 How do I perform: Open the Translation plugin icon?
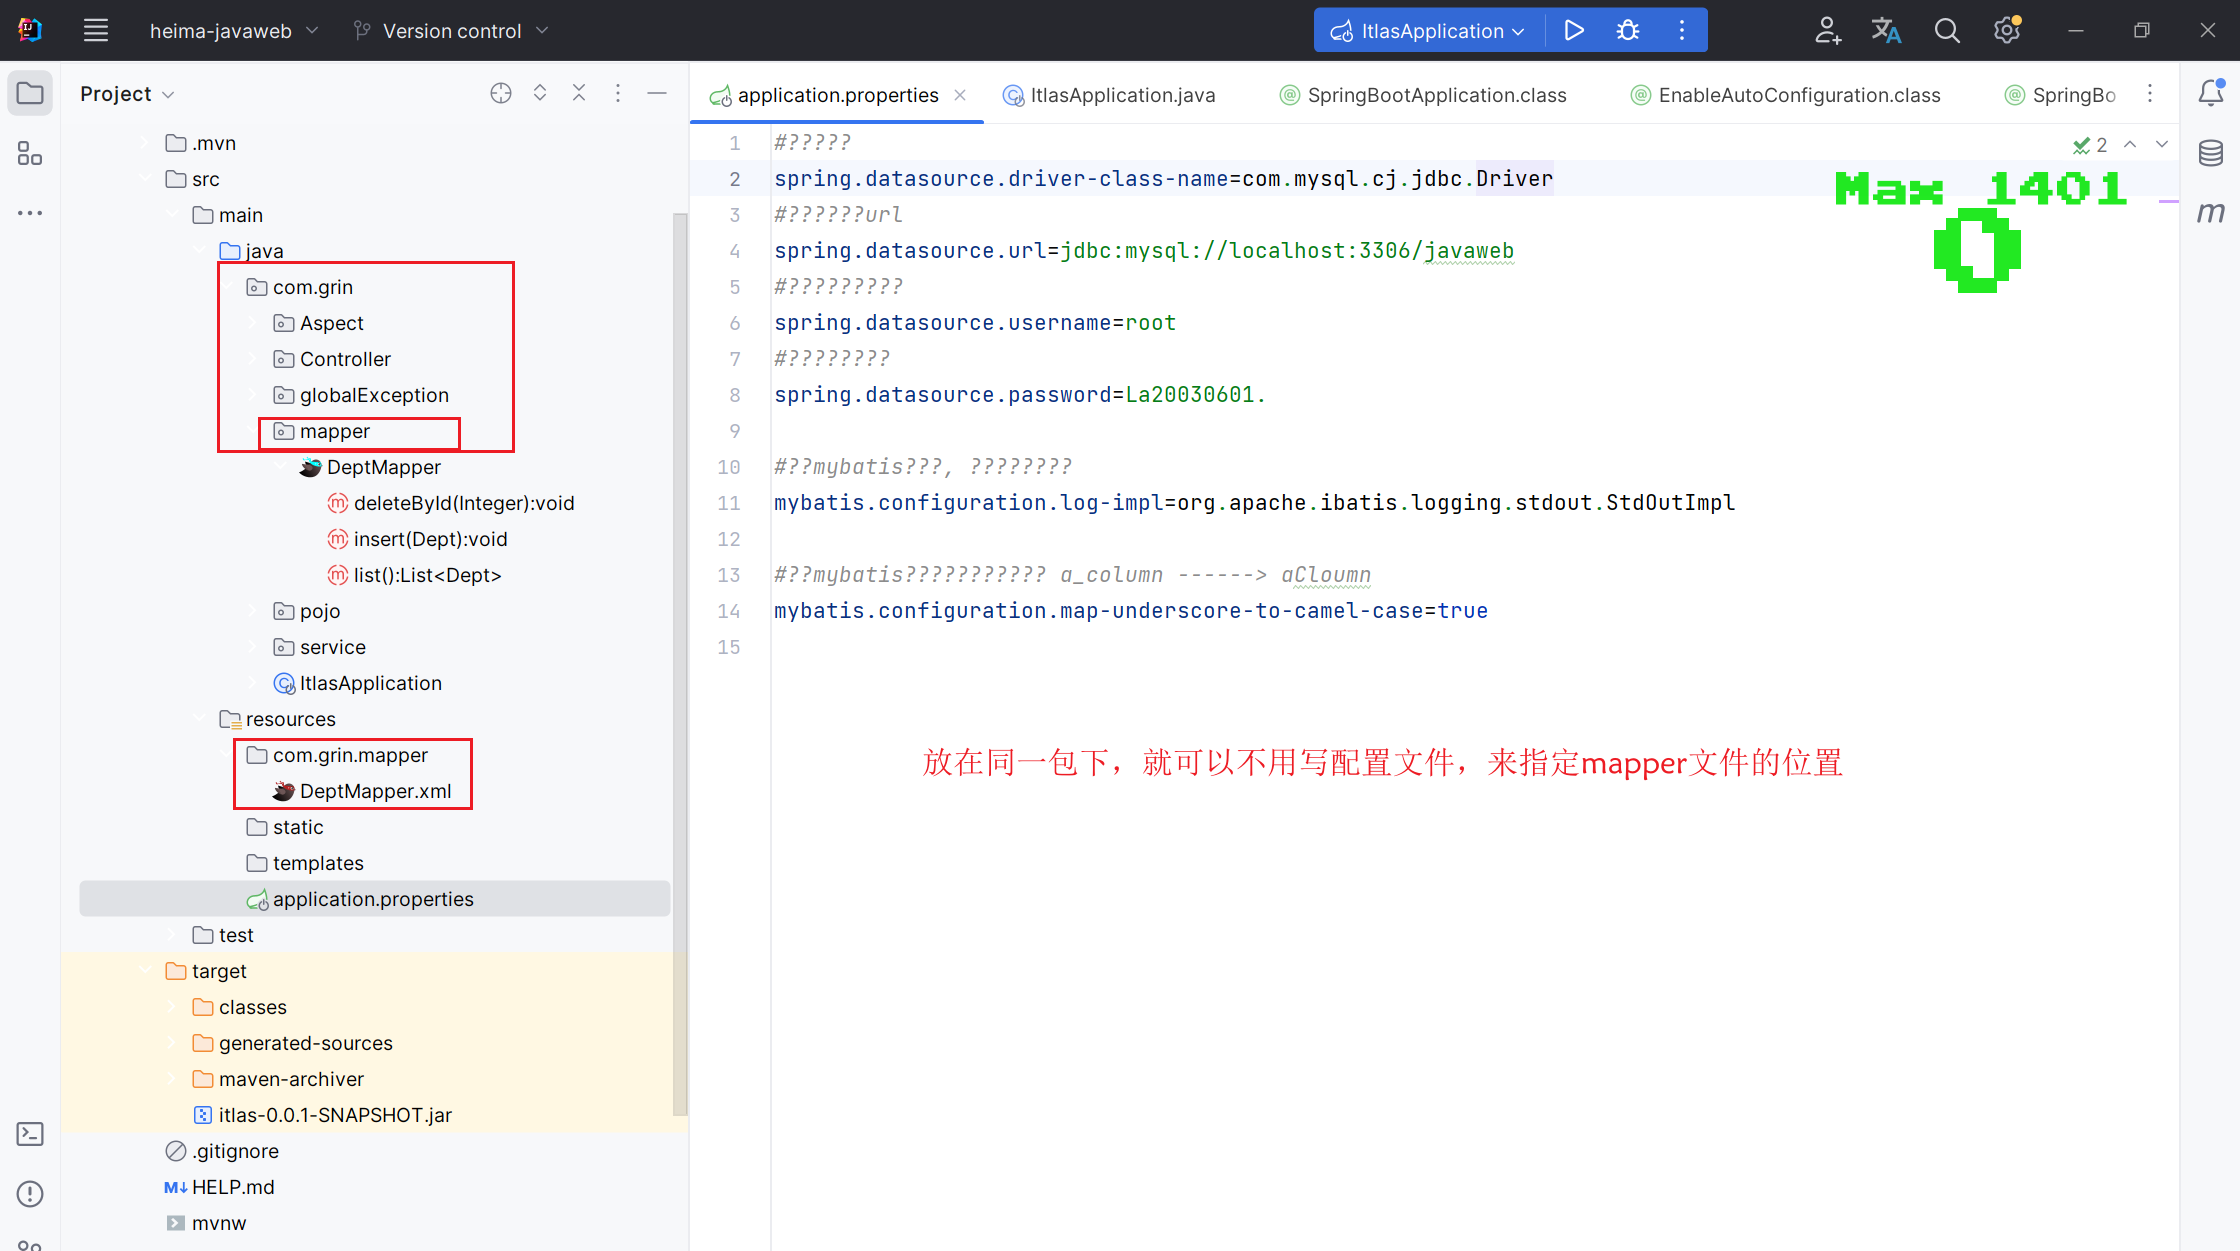(x=1887, y=30)
